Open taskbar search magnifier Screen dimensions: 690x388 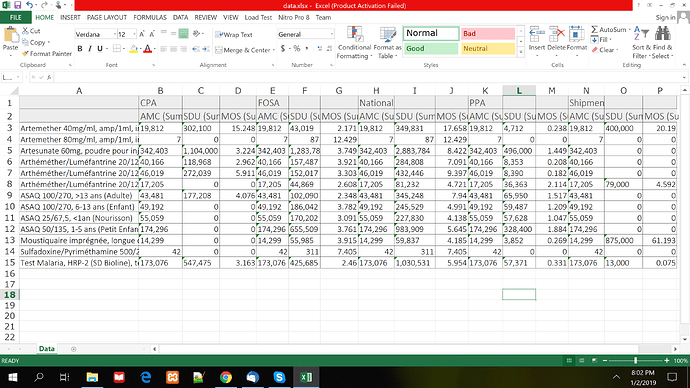coord(39,377)
